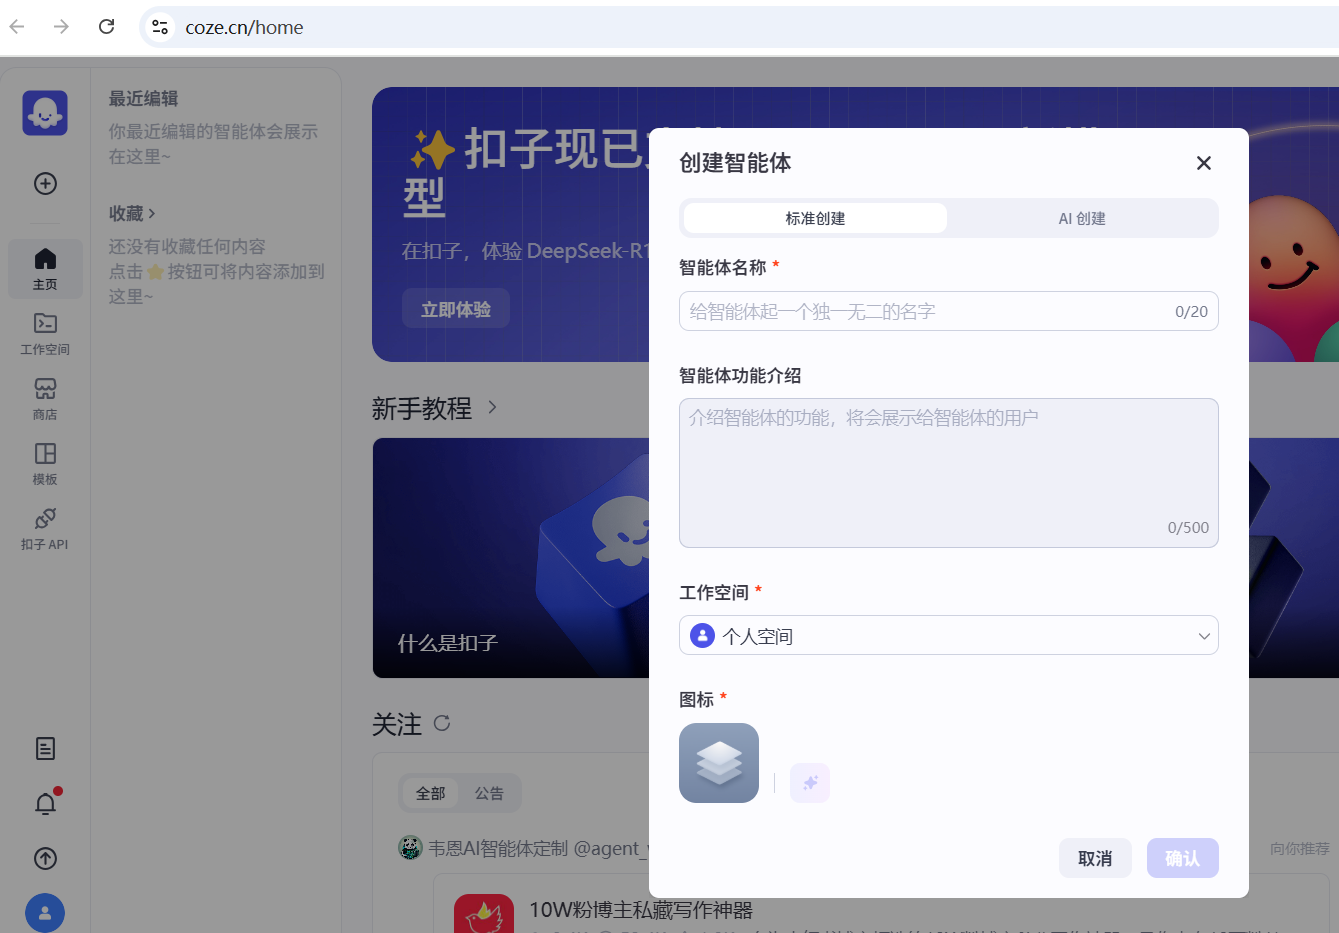Click the AI generate icon sparkle button
Viewport: 1339px width, 933px height.
click(810, 783)
